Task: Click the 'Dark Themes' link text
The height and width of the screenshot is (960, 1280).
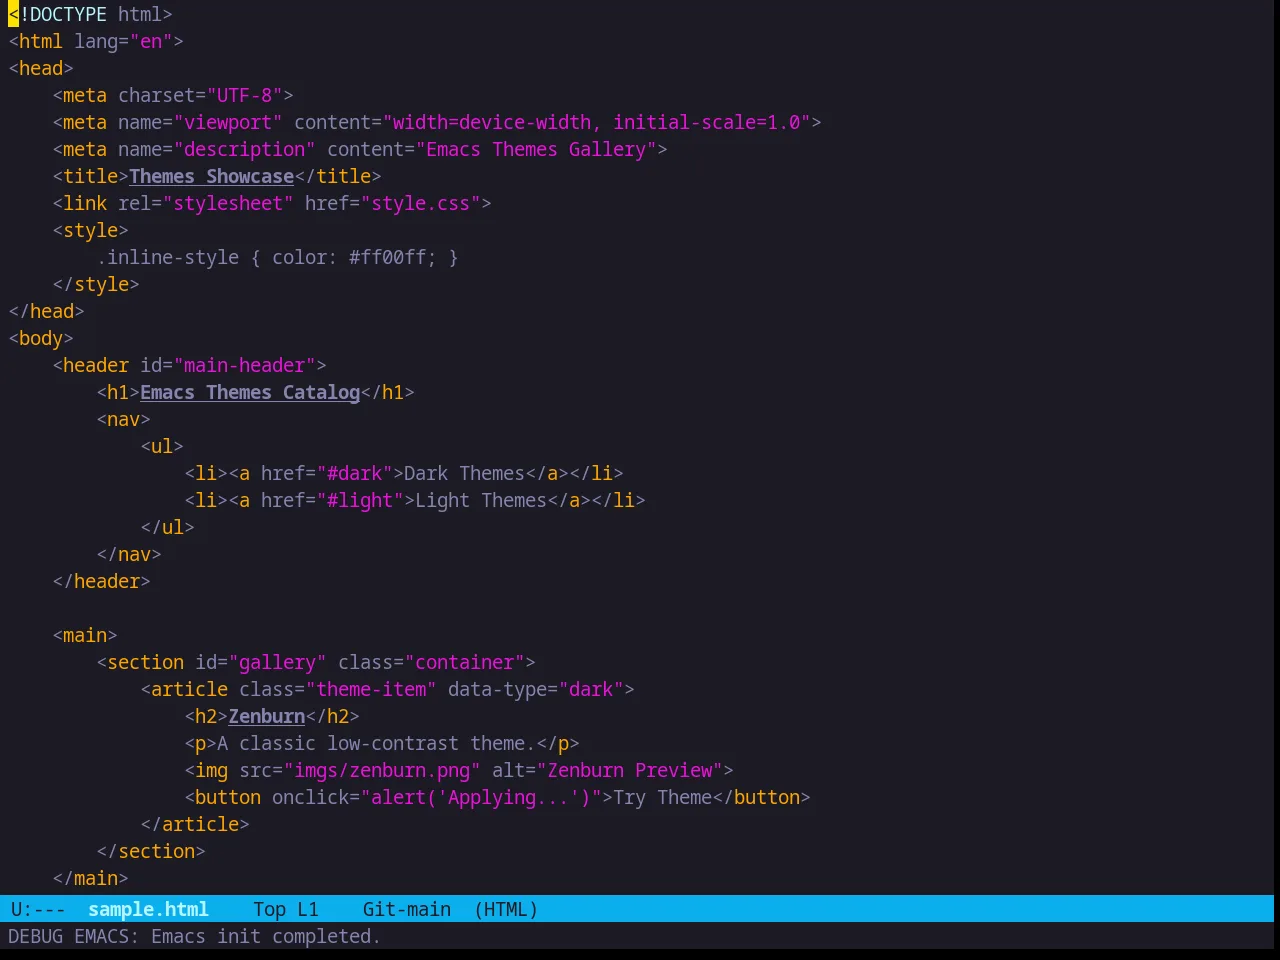Action: pos(465,473)
